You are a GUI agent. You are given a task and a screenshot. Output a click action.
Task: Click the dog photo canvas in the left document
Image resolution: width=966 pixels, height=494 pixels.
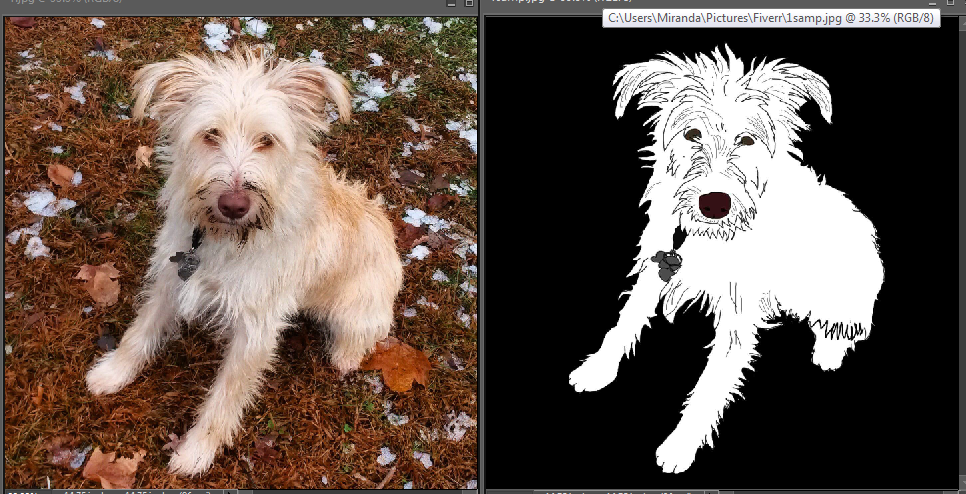[x=241, y=253]
